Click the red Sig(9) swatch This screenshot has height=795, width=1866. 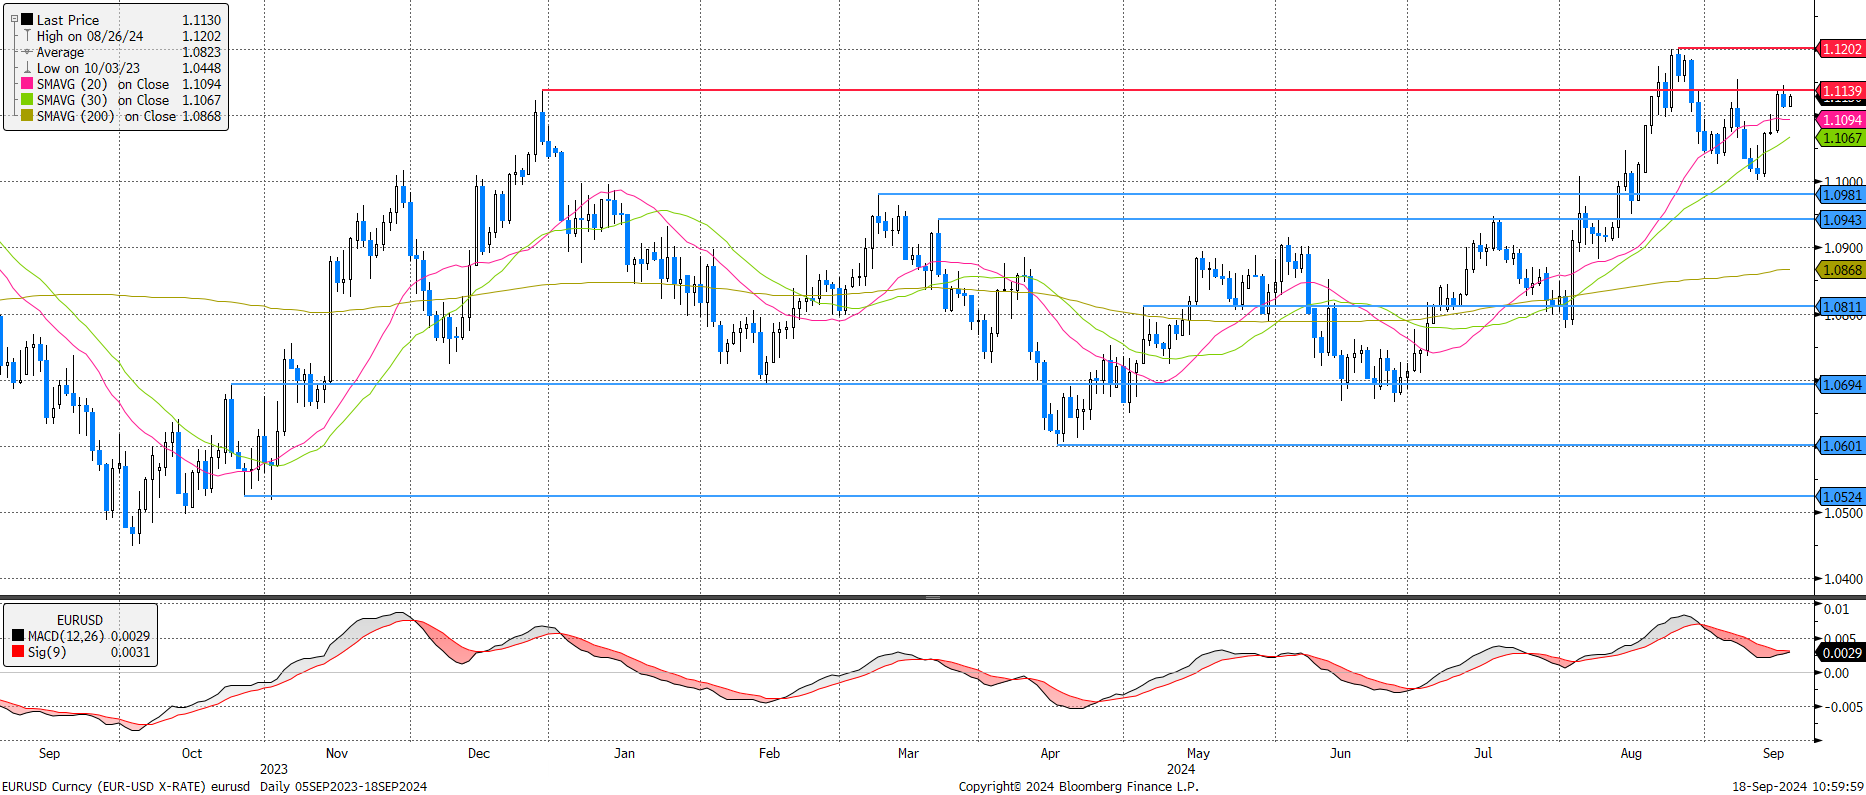(18, 652)
